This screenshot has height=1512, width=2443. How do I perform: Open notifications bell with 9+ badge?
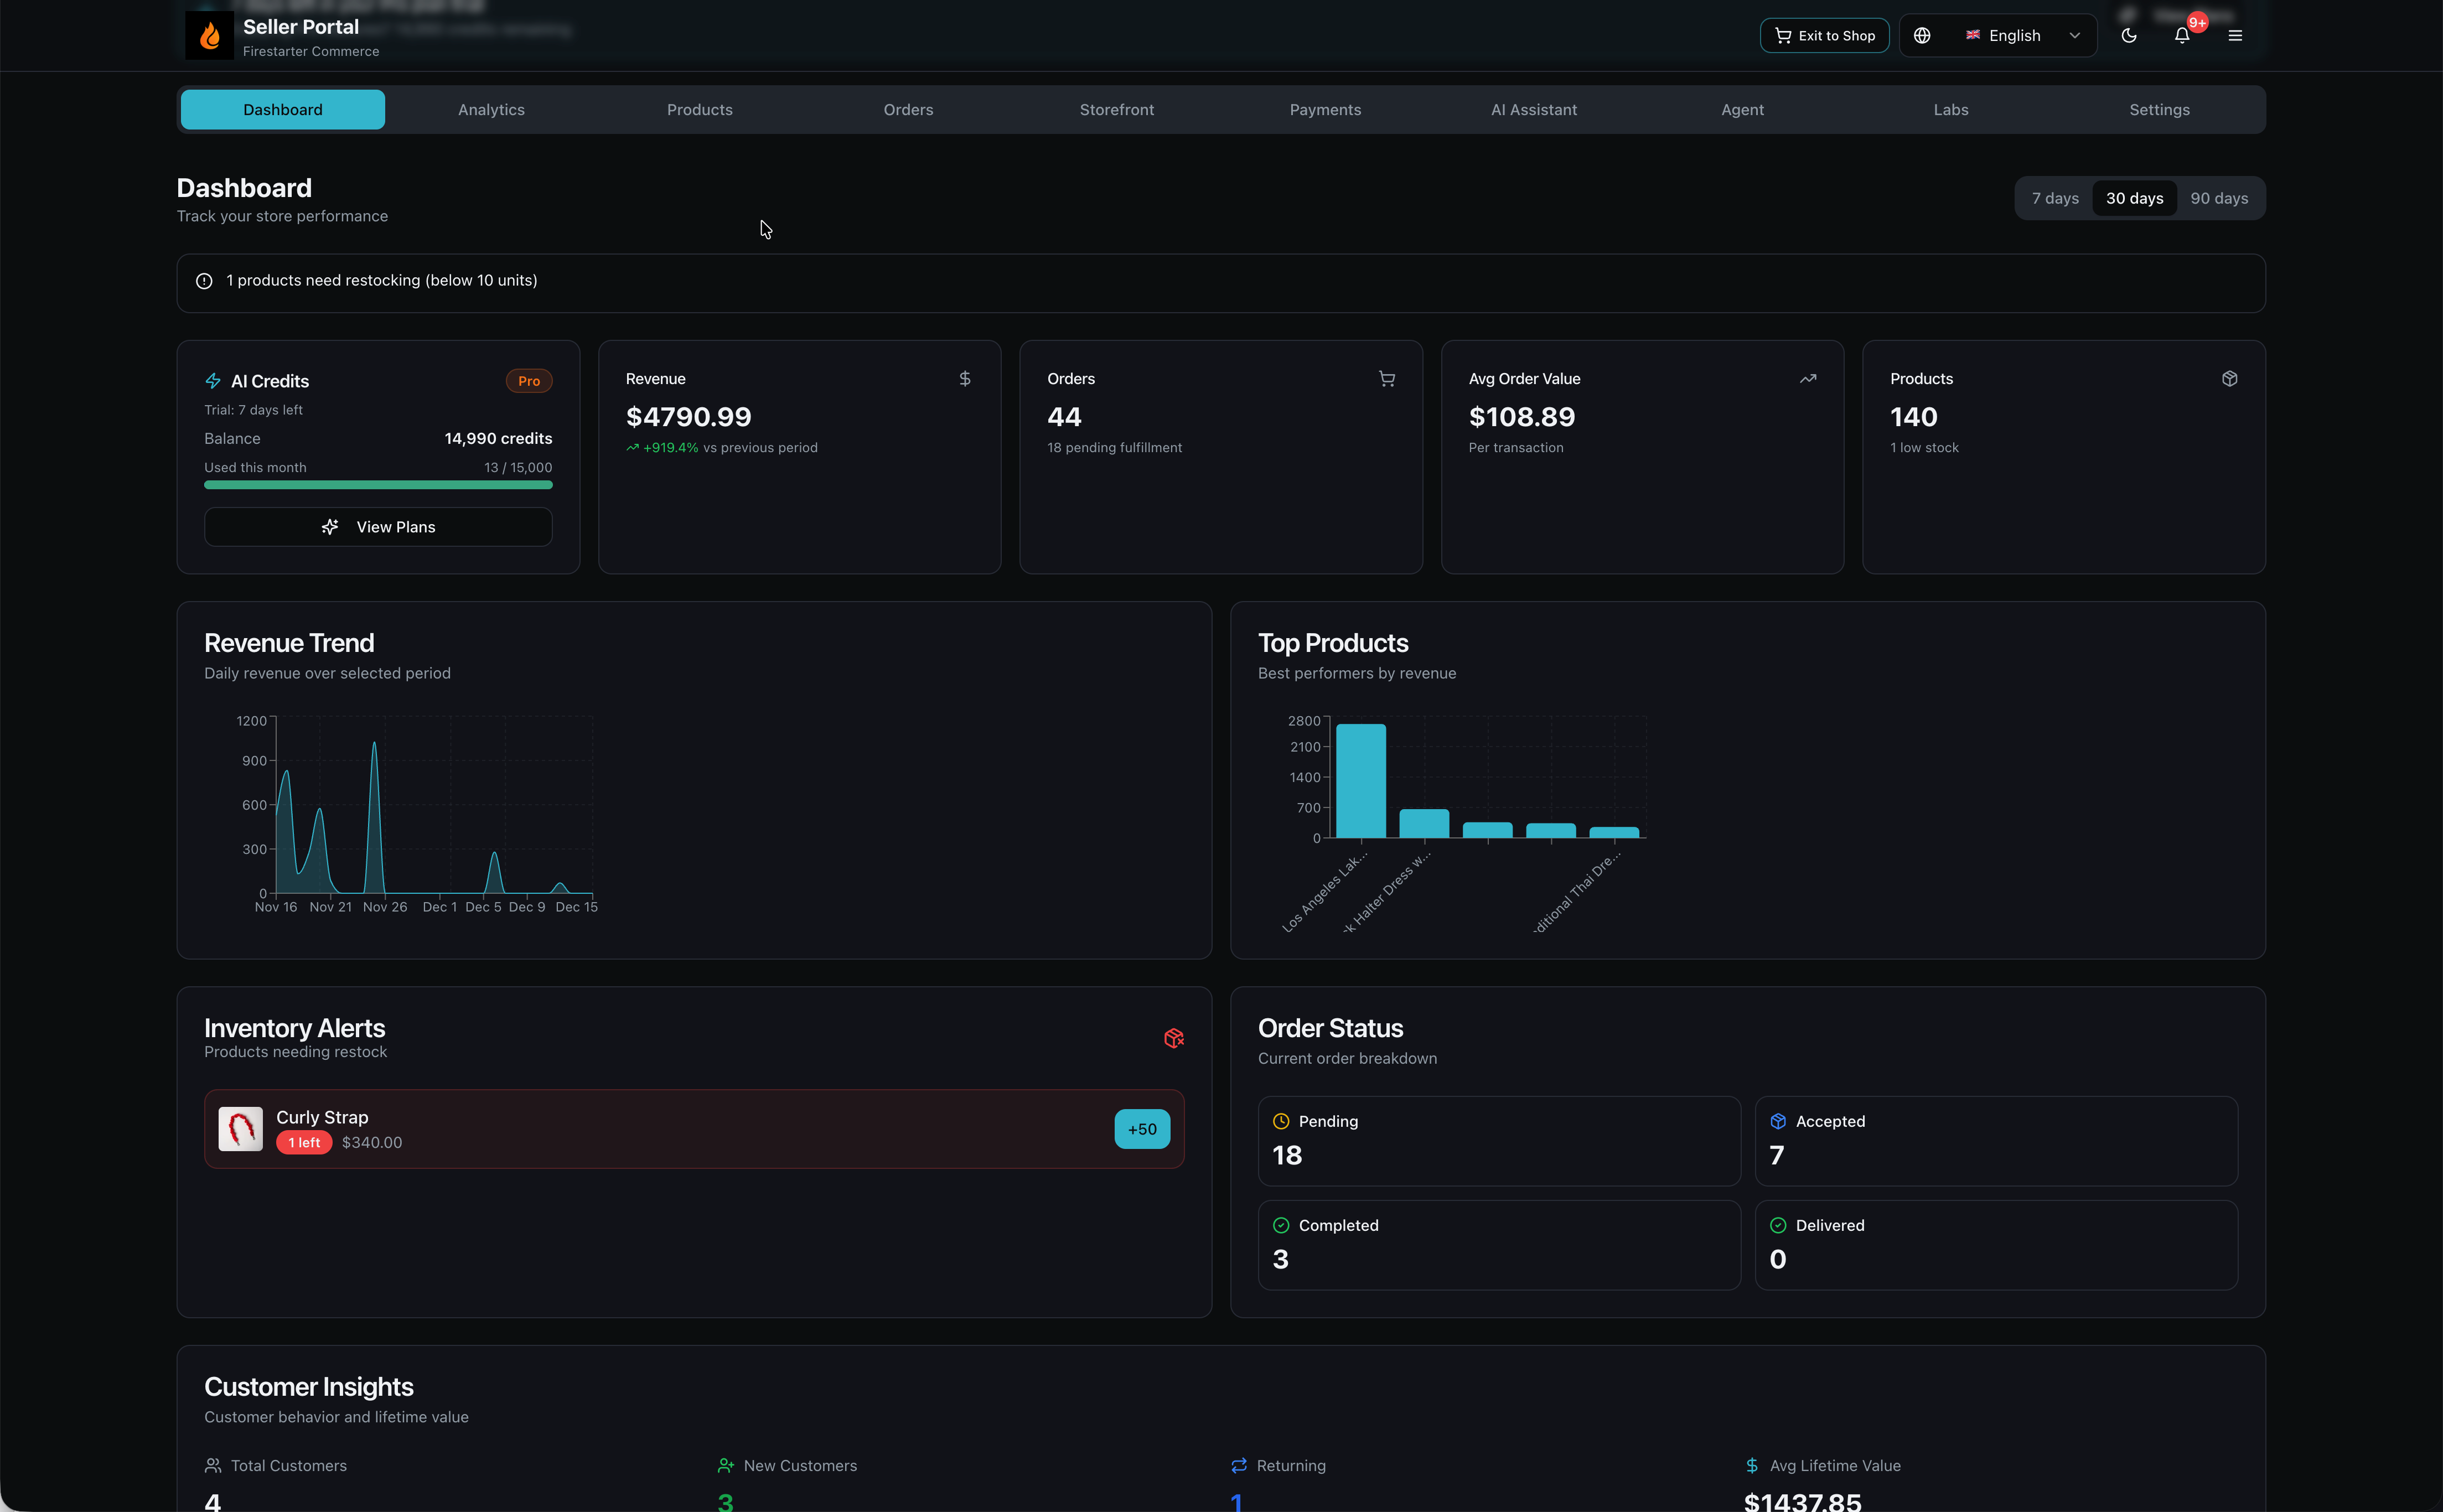click(2182, 36)
